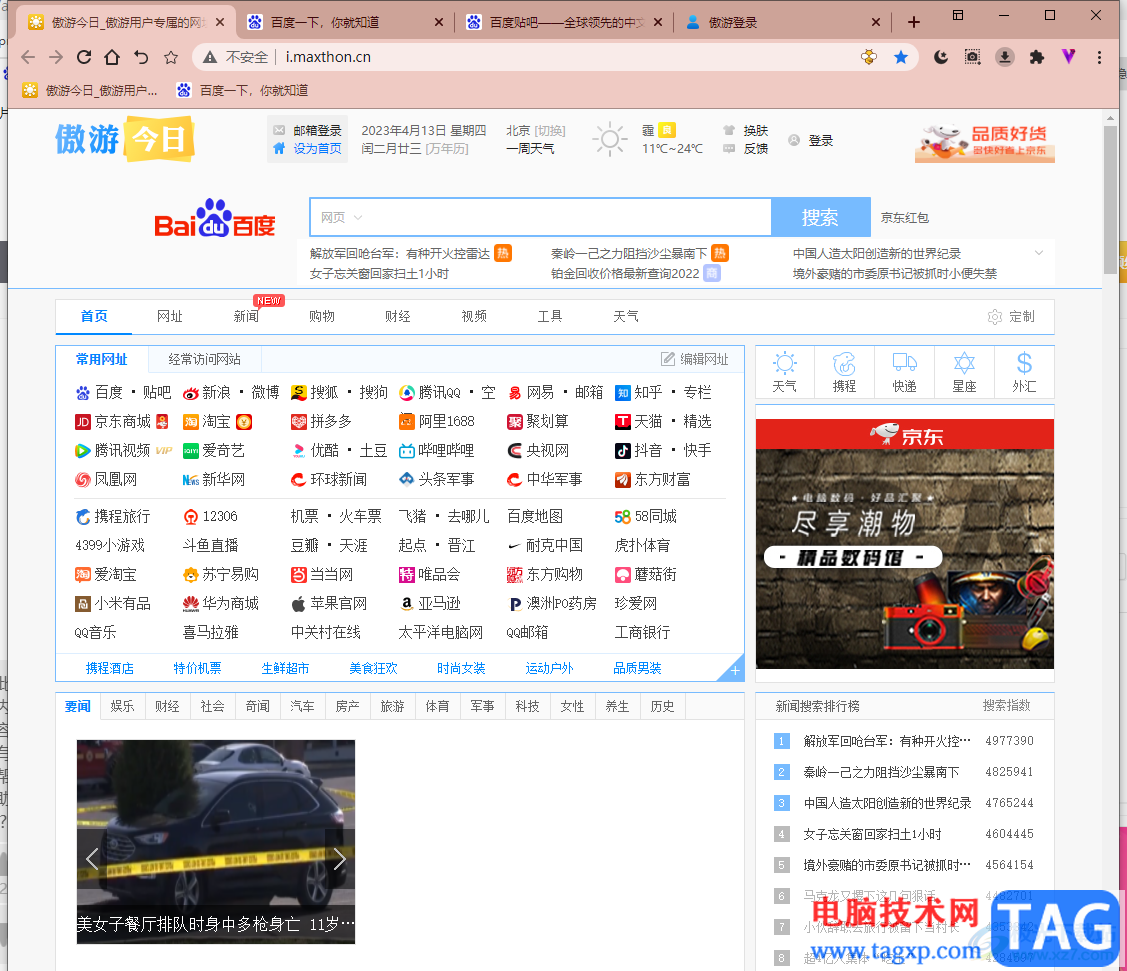Switch to 百度贴吧 browser tab

[x=564, y=22]
